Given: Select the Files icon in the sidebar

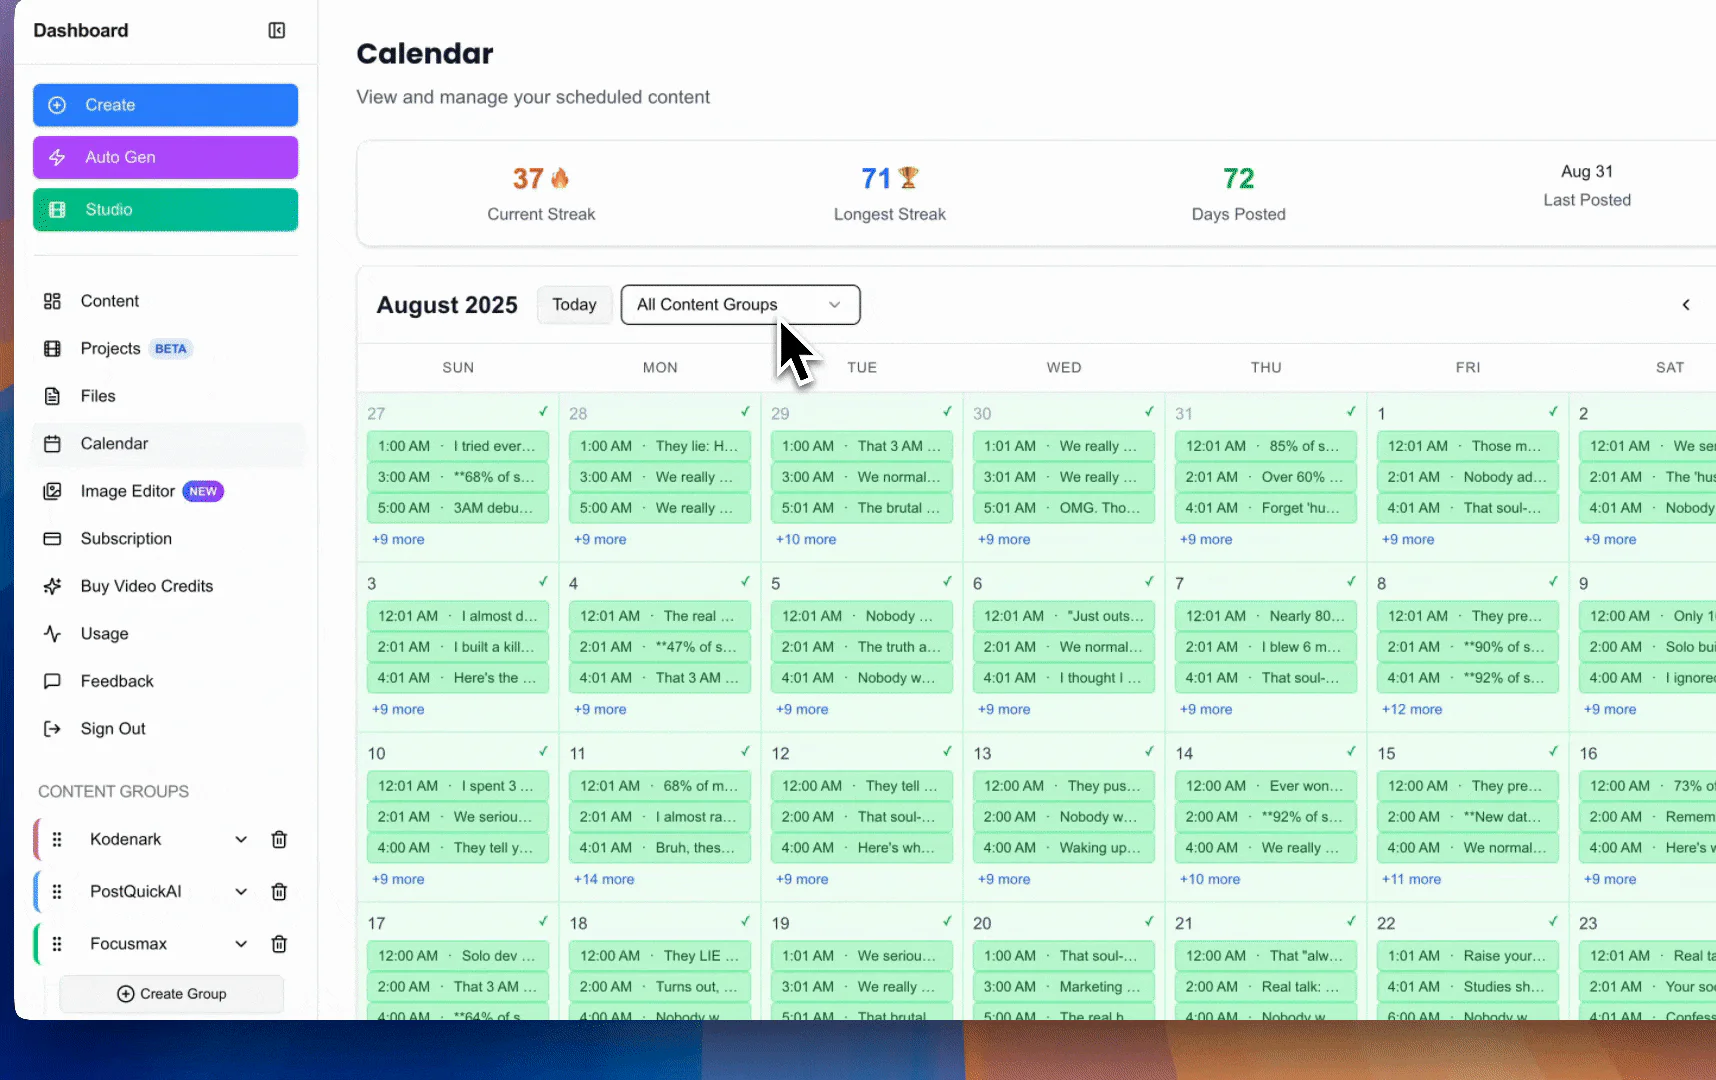Looking at the screenshot, I should [x=53, y=396].
